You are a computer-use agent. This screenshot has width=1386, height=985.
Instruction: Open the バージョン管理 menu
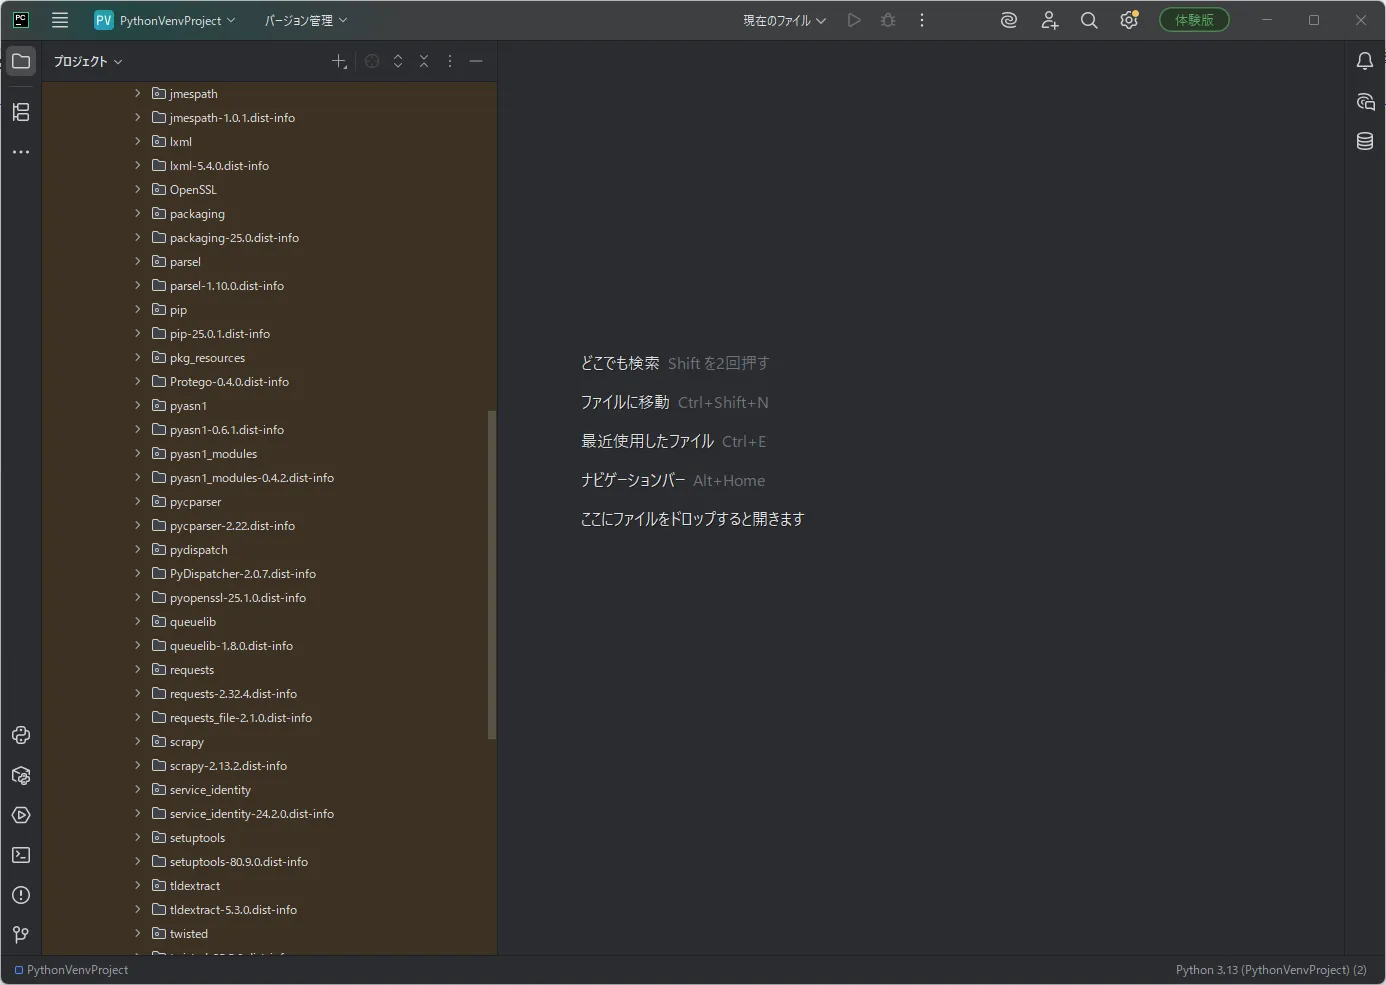pos(306,20)
